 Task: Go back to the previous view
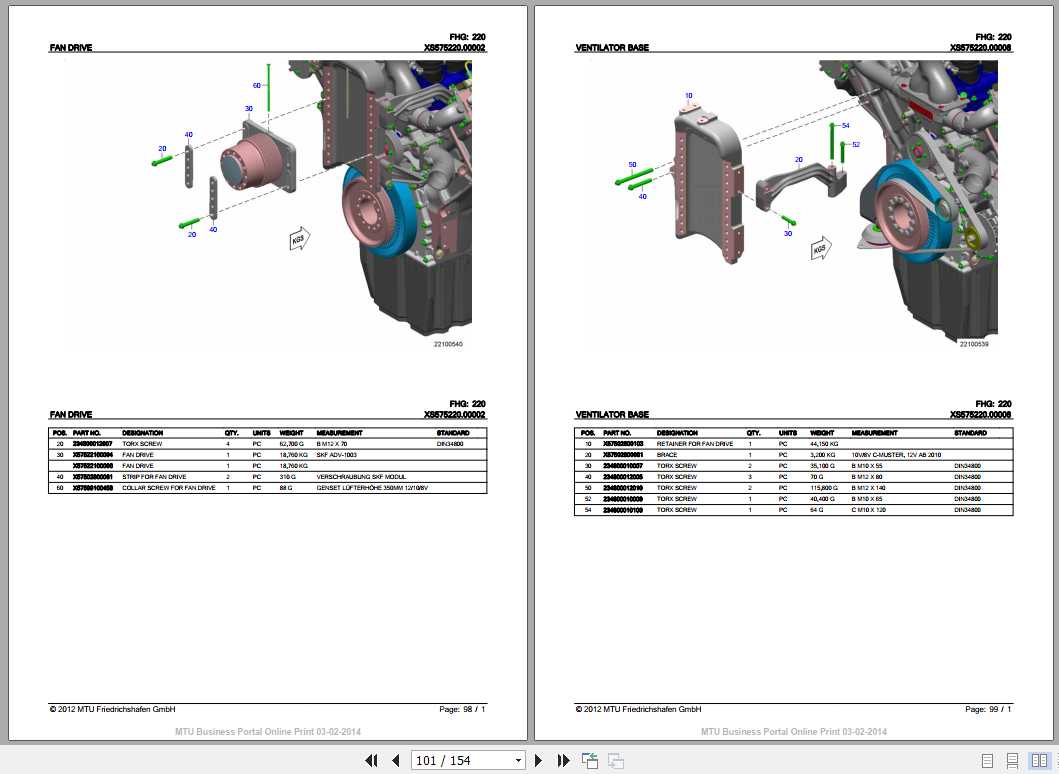coord(589,760)
